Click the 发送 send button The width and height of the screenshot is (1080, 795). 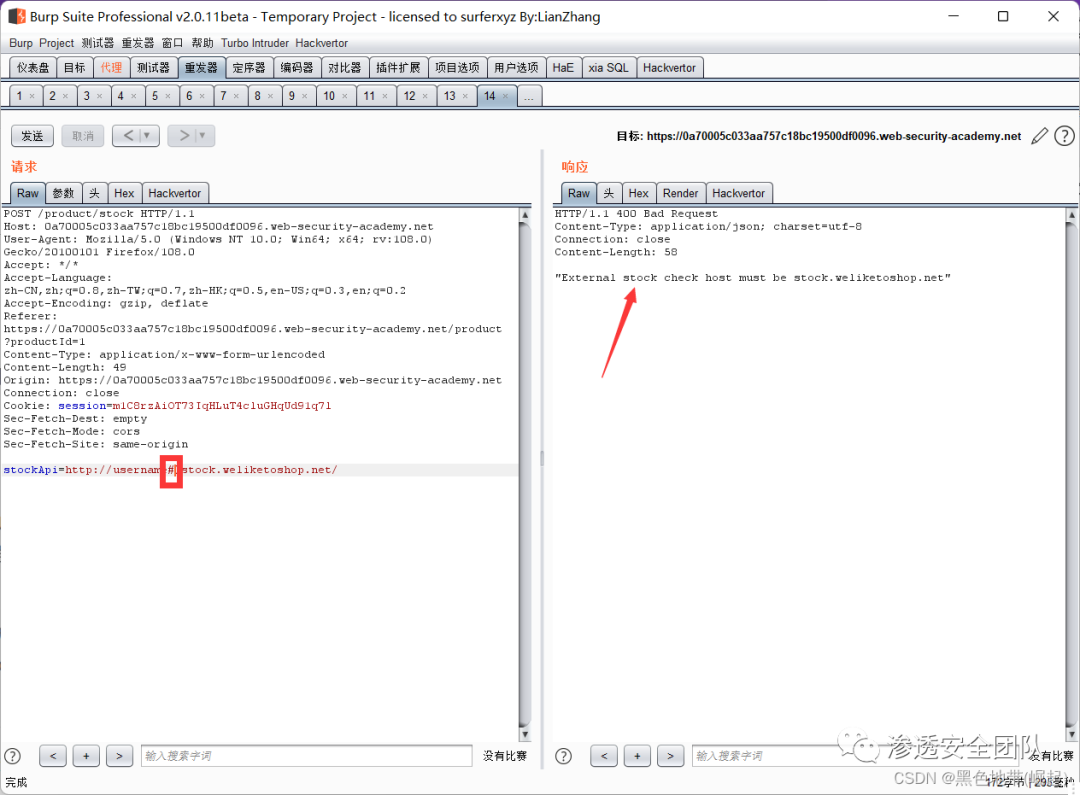click(x=32, y=136)
